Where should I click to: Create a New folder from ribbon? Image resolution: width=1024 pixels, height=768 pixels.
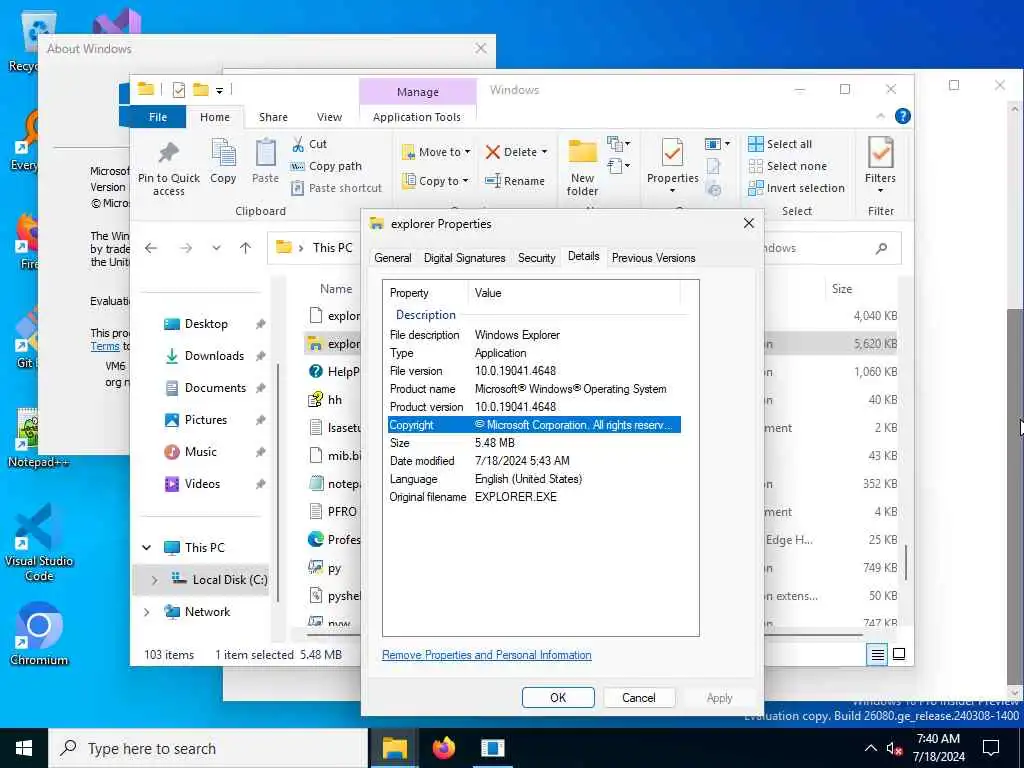(582, 167)
